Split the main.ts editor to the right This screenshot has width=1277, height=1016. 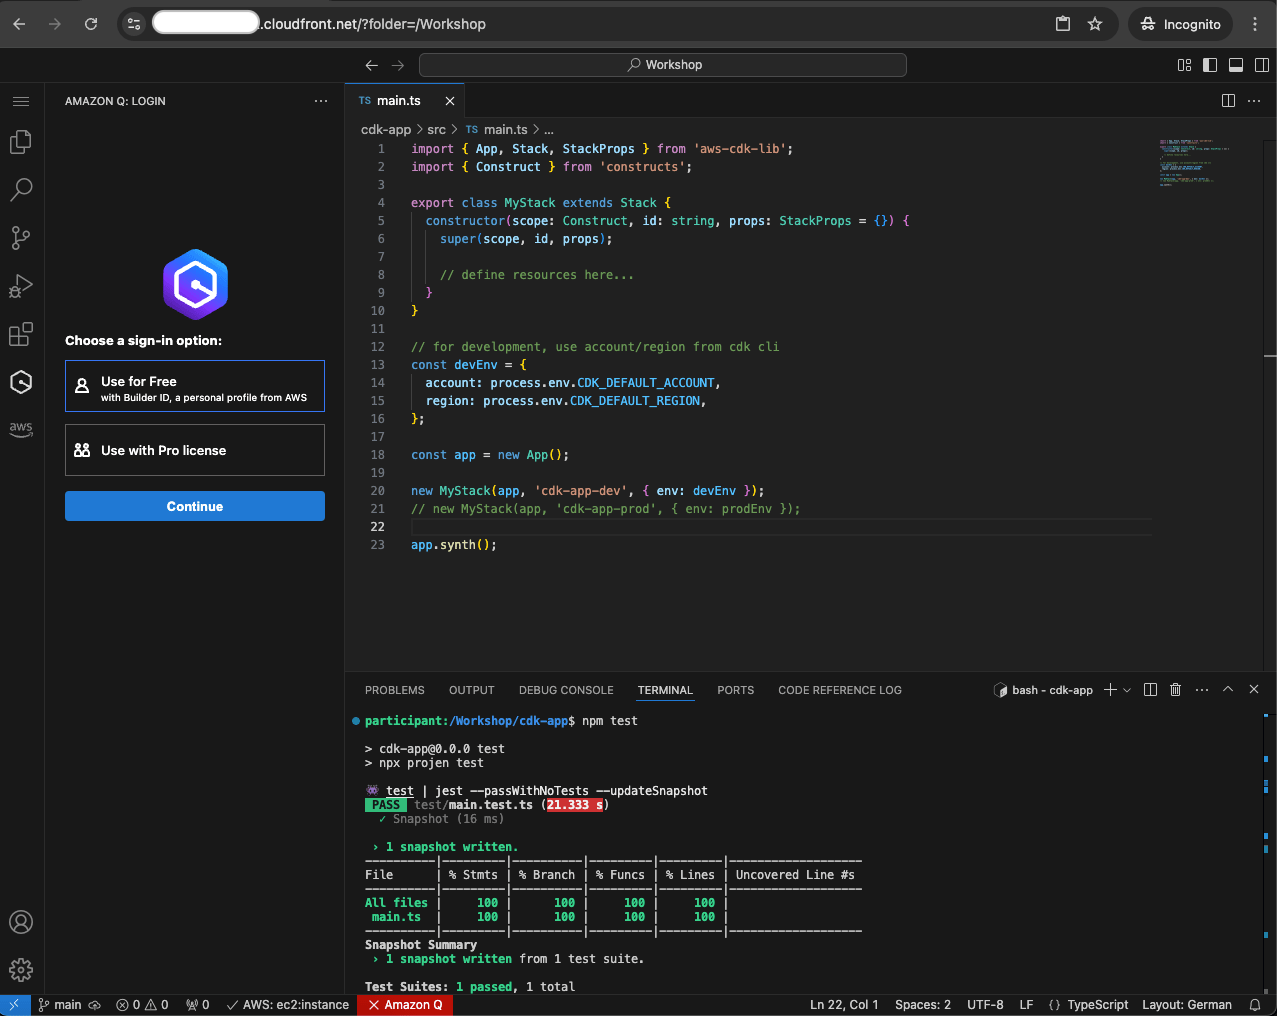pos(1228,101)
